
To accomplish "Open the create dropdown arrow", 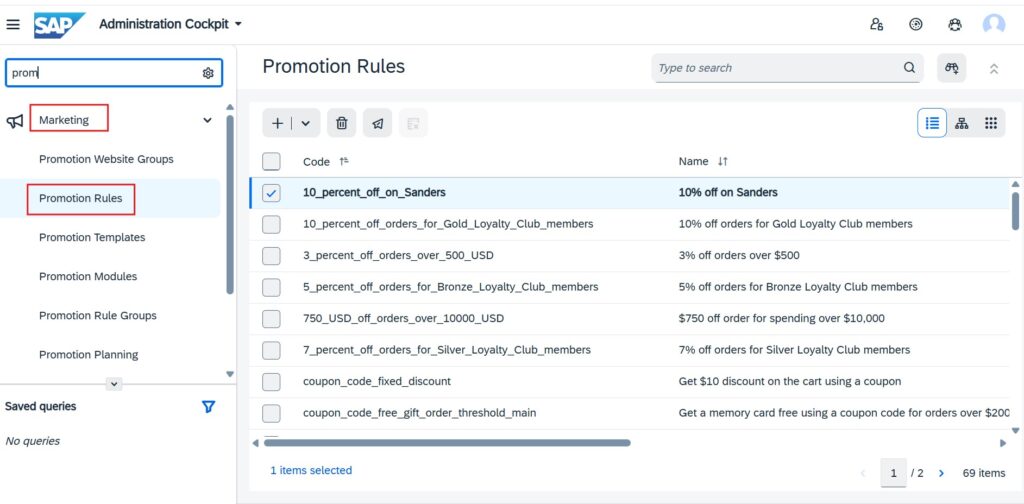I will [x=305, y=123].
